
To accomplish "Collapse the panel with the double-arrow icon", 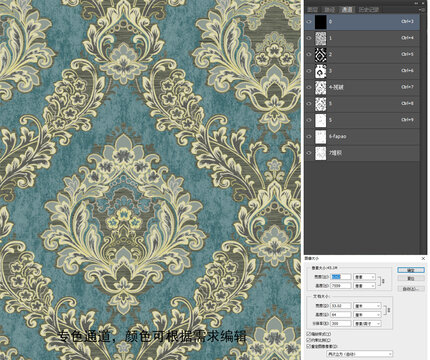I will click(416, 3).
